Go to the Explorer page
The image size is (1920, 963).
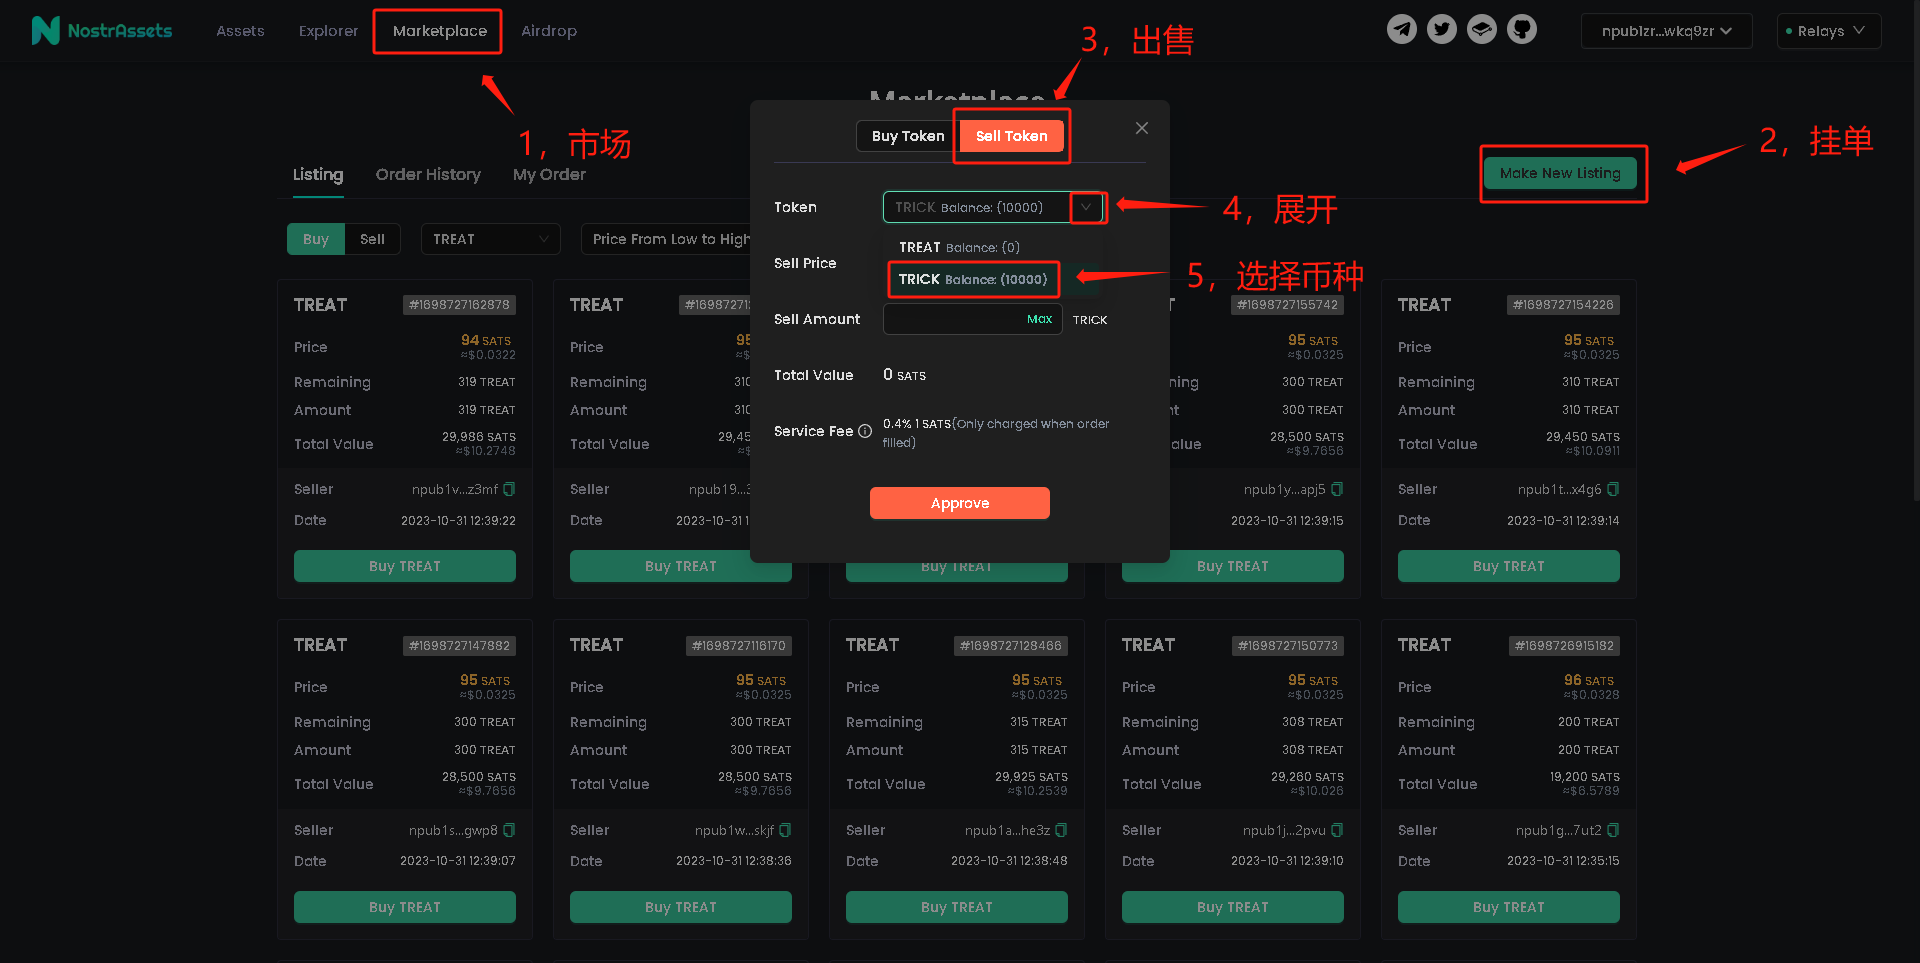coord(328,31)
